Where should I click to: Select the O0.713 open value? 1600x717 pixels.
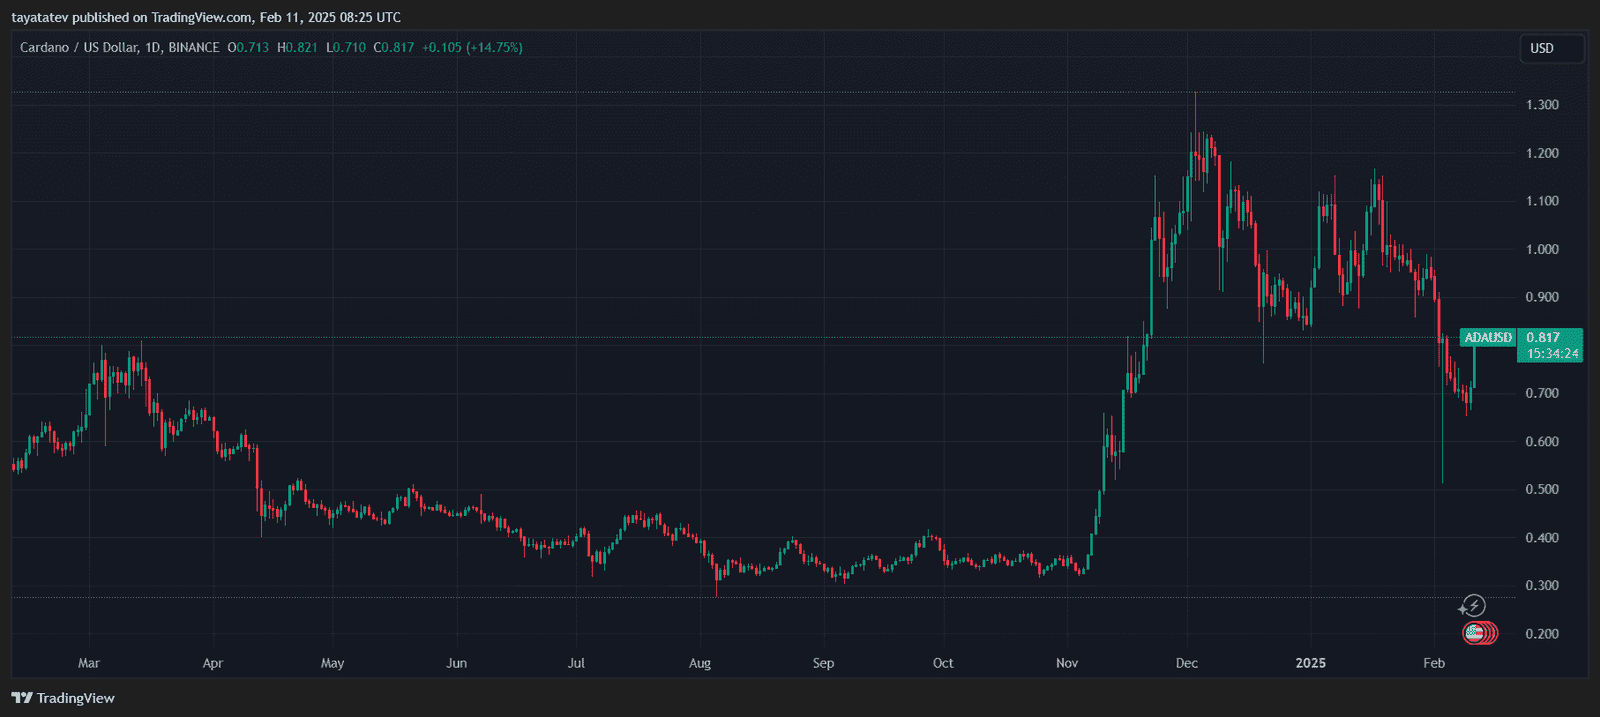[x=248, y=47]
